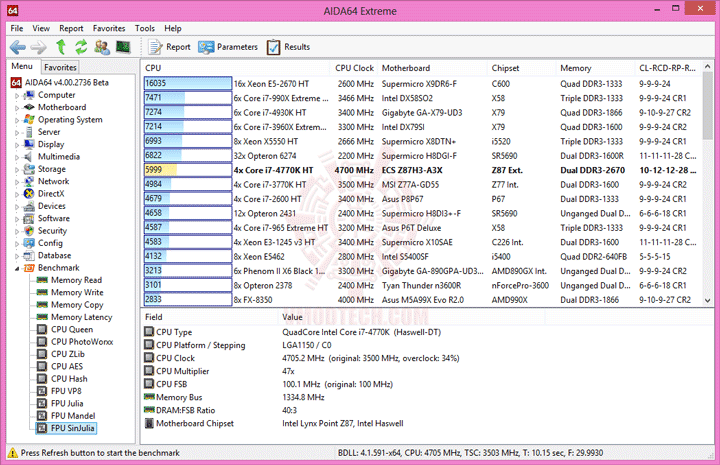Select the Display category icon
This screenshot has width=720, height=465.
pyautogui.click(x=29, y=145)
